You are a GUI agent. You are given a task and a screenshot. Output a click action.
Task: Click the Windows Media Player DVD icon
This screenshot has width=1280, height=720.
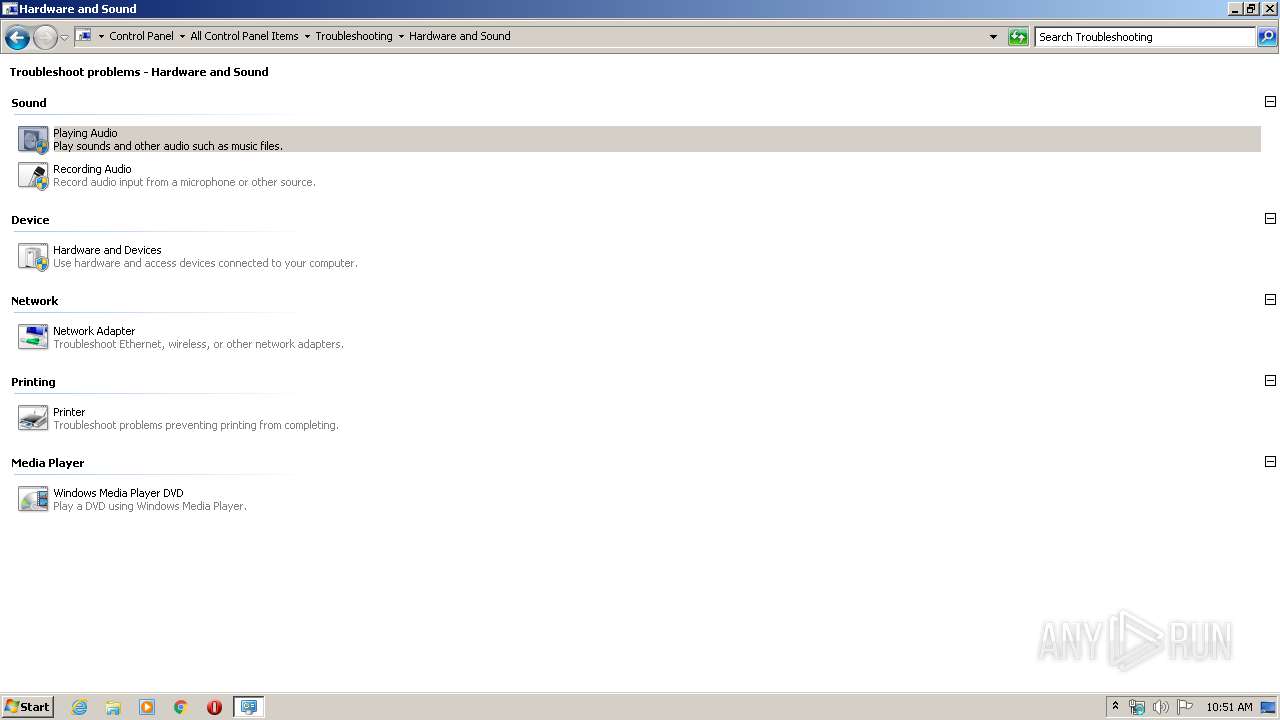pos(33,499)
